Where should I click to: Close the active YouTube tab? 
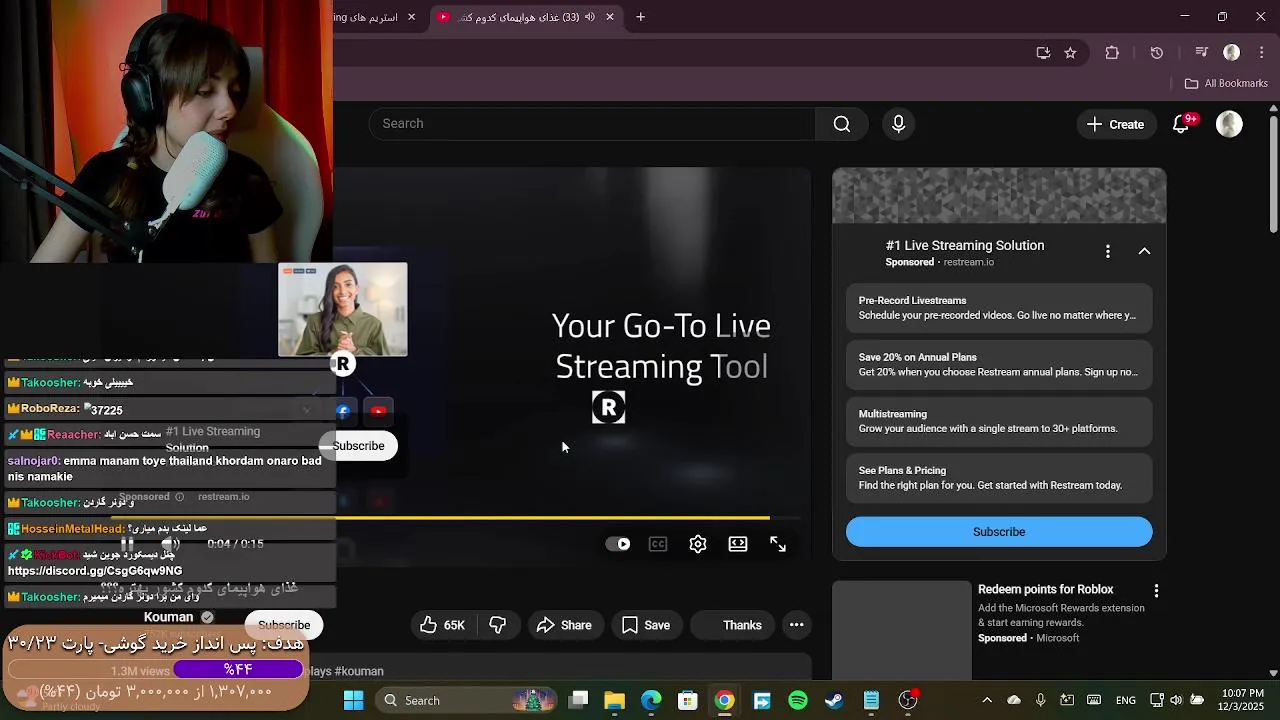(610, 17)
